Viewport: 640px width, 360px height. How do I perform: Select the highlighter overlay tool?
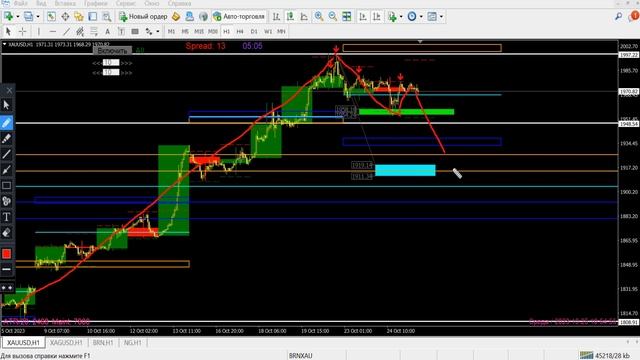click(7, 138)
